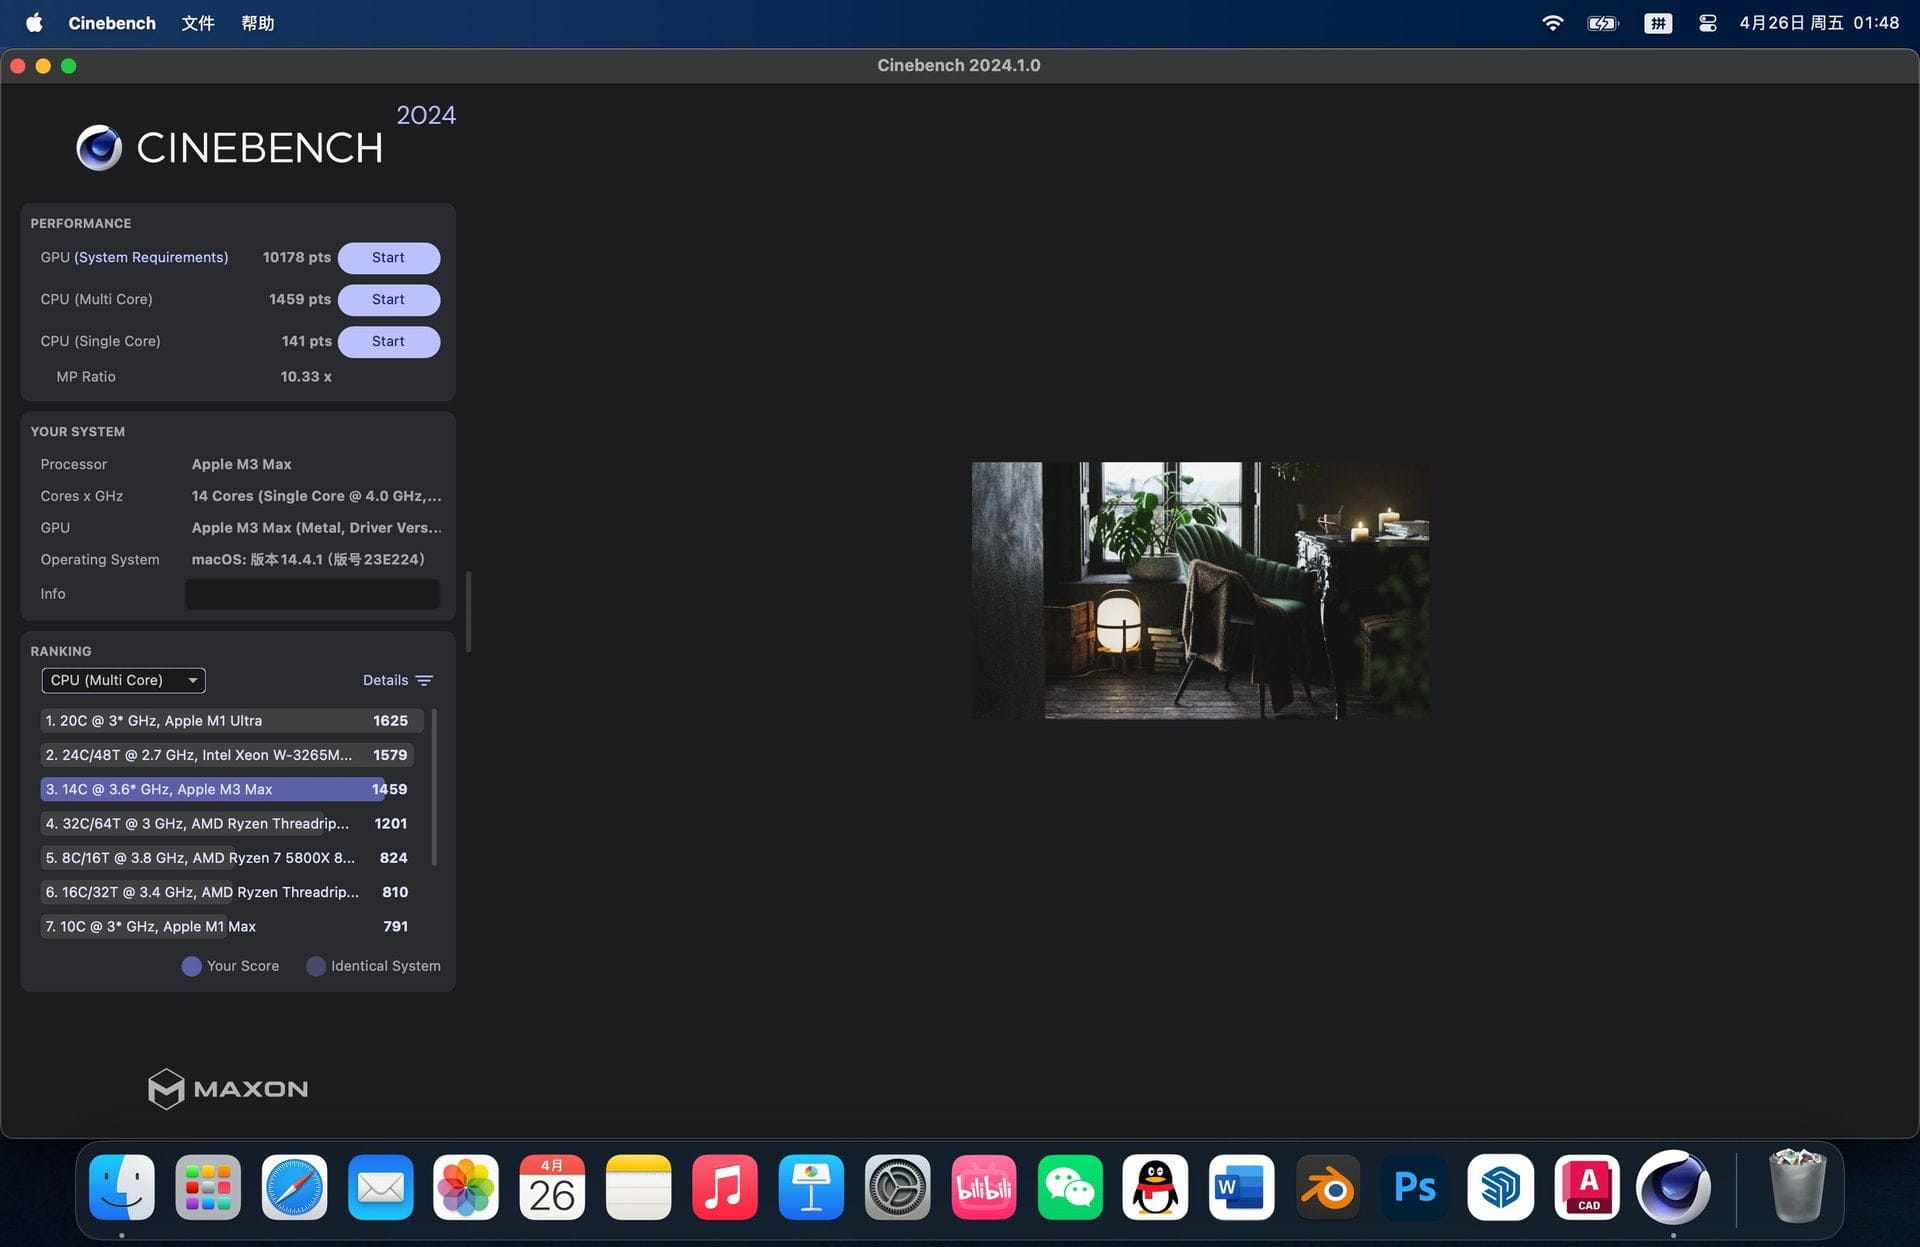Open Blender from the Dock

click(x=1327, y=1187)
